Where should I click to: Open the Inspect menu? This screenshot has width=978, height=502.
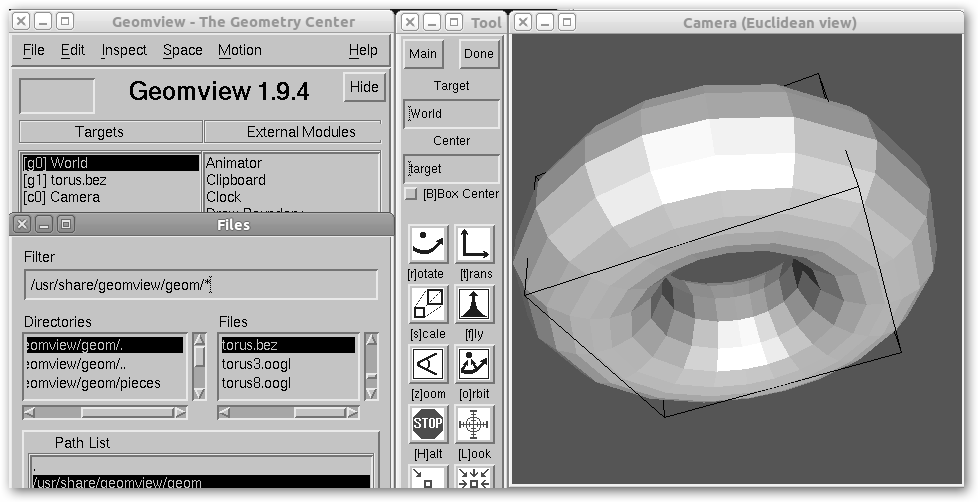click(124, 50)
